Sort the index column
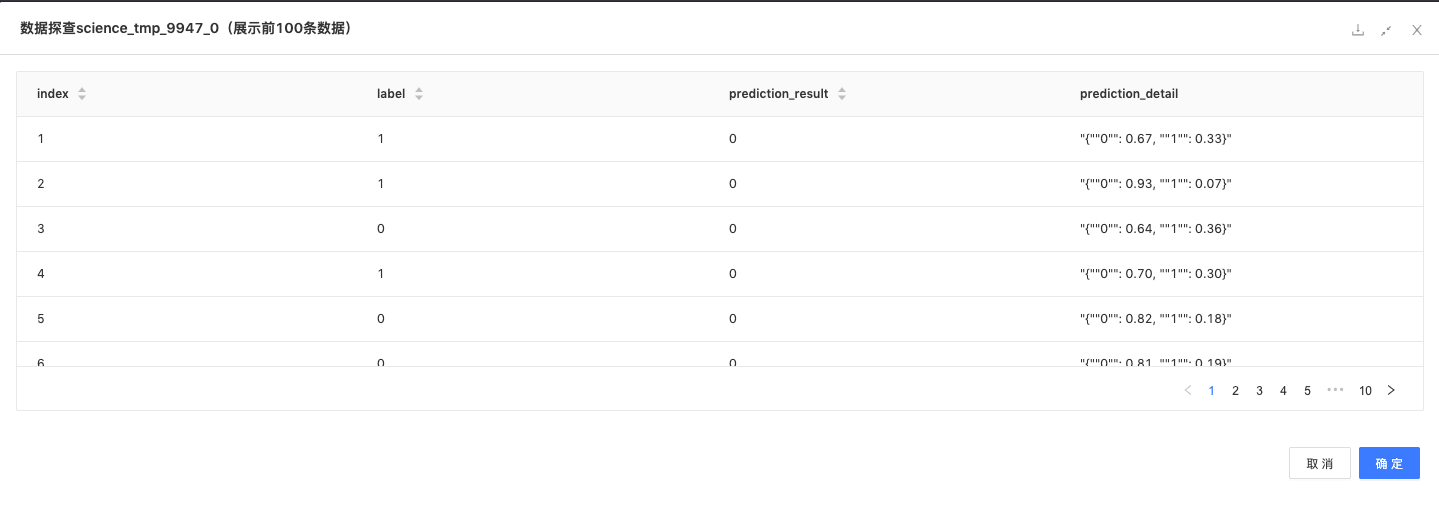 pos(82,94)
